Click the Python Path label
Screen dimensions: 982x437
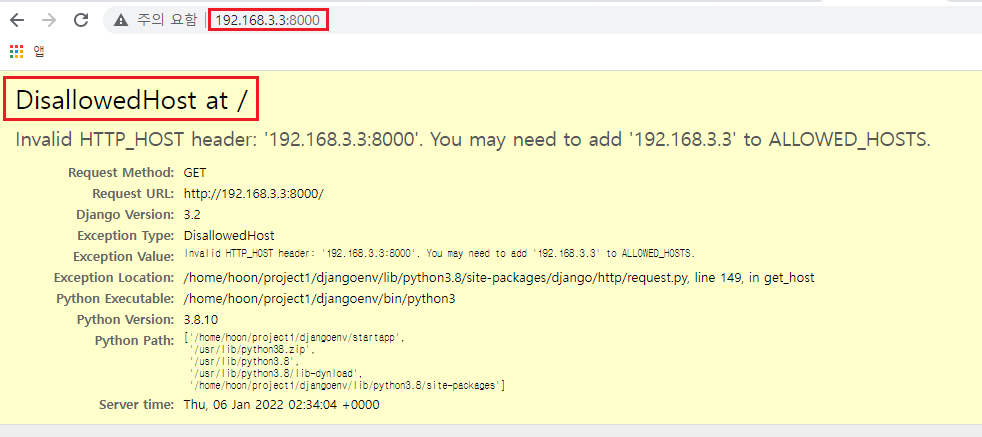click(x=134, y=341)
